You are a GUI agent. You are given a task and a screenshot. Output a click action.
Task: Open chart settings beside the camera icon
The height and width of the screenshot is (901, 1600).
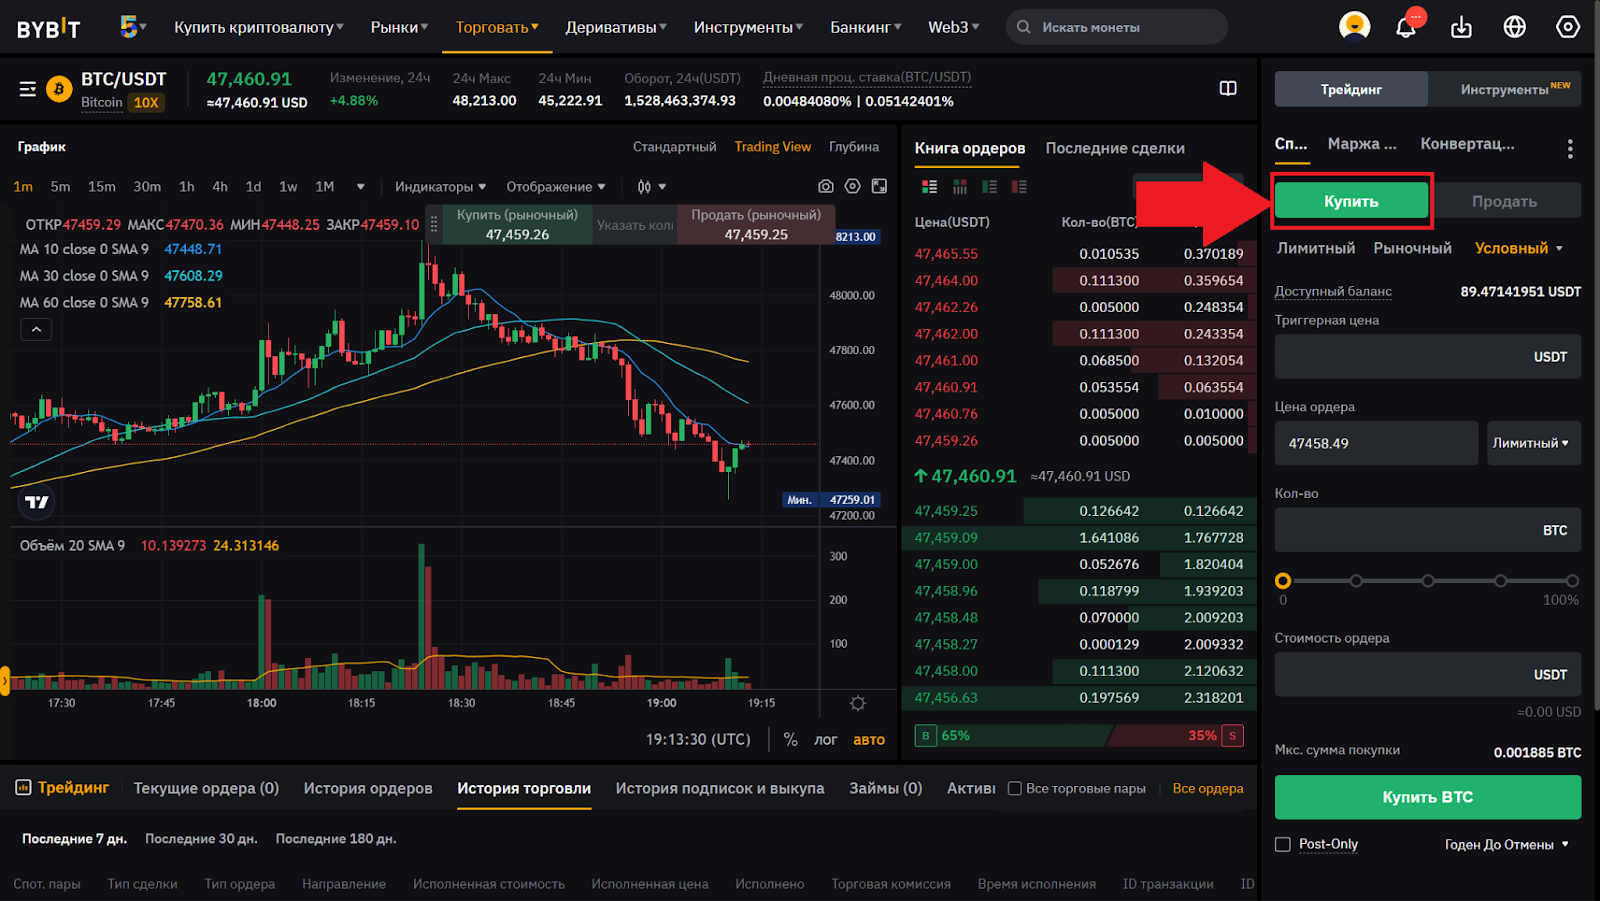[x=852, y=186]
